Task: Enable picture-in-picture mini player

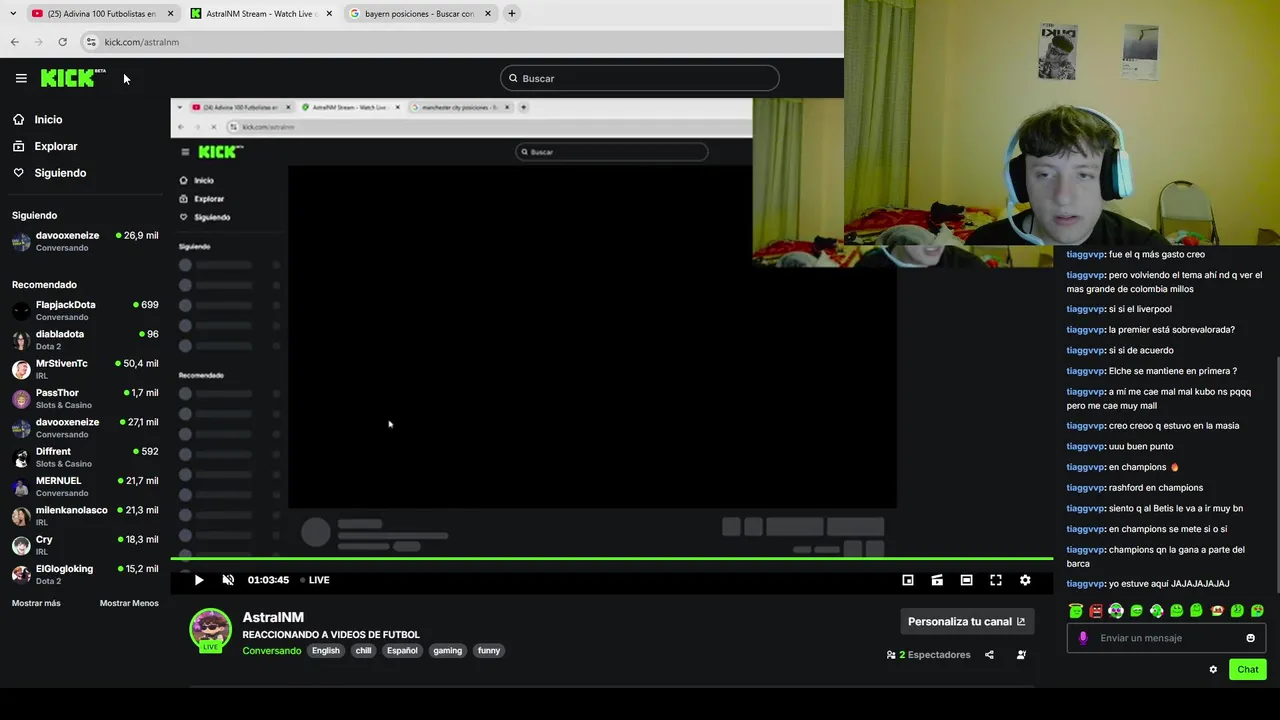Action: tap(908, 580)
